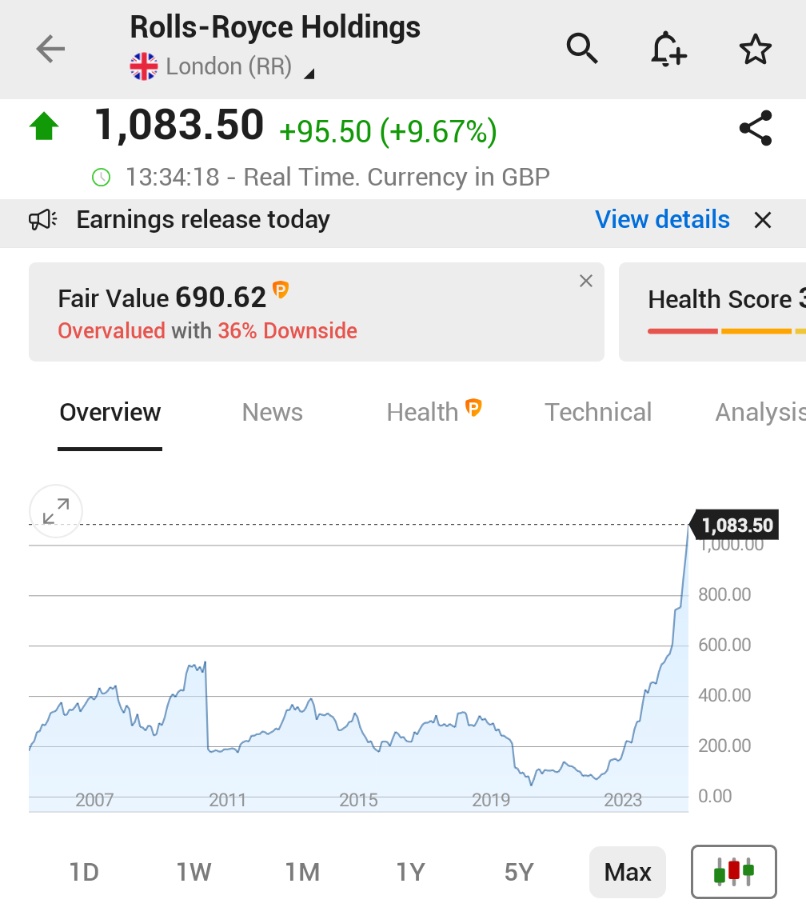The width and height of the screenshot is (806, 919).
Task: Tap the 1,083.50 price label on chart
Action: point(735,525)
